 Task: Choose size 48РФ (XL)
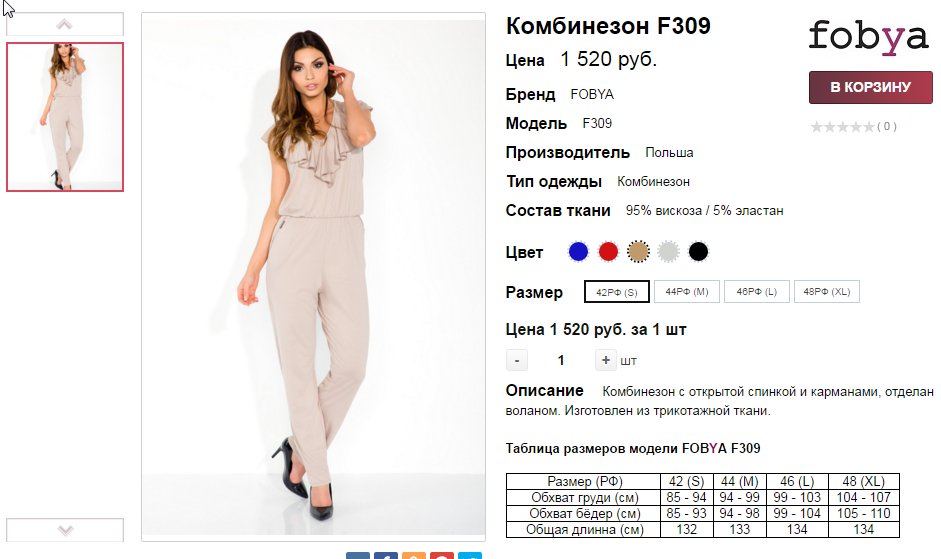tap(826, 292)
